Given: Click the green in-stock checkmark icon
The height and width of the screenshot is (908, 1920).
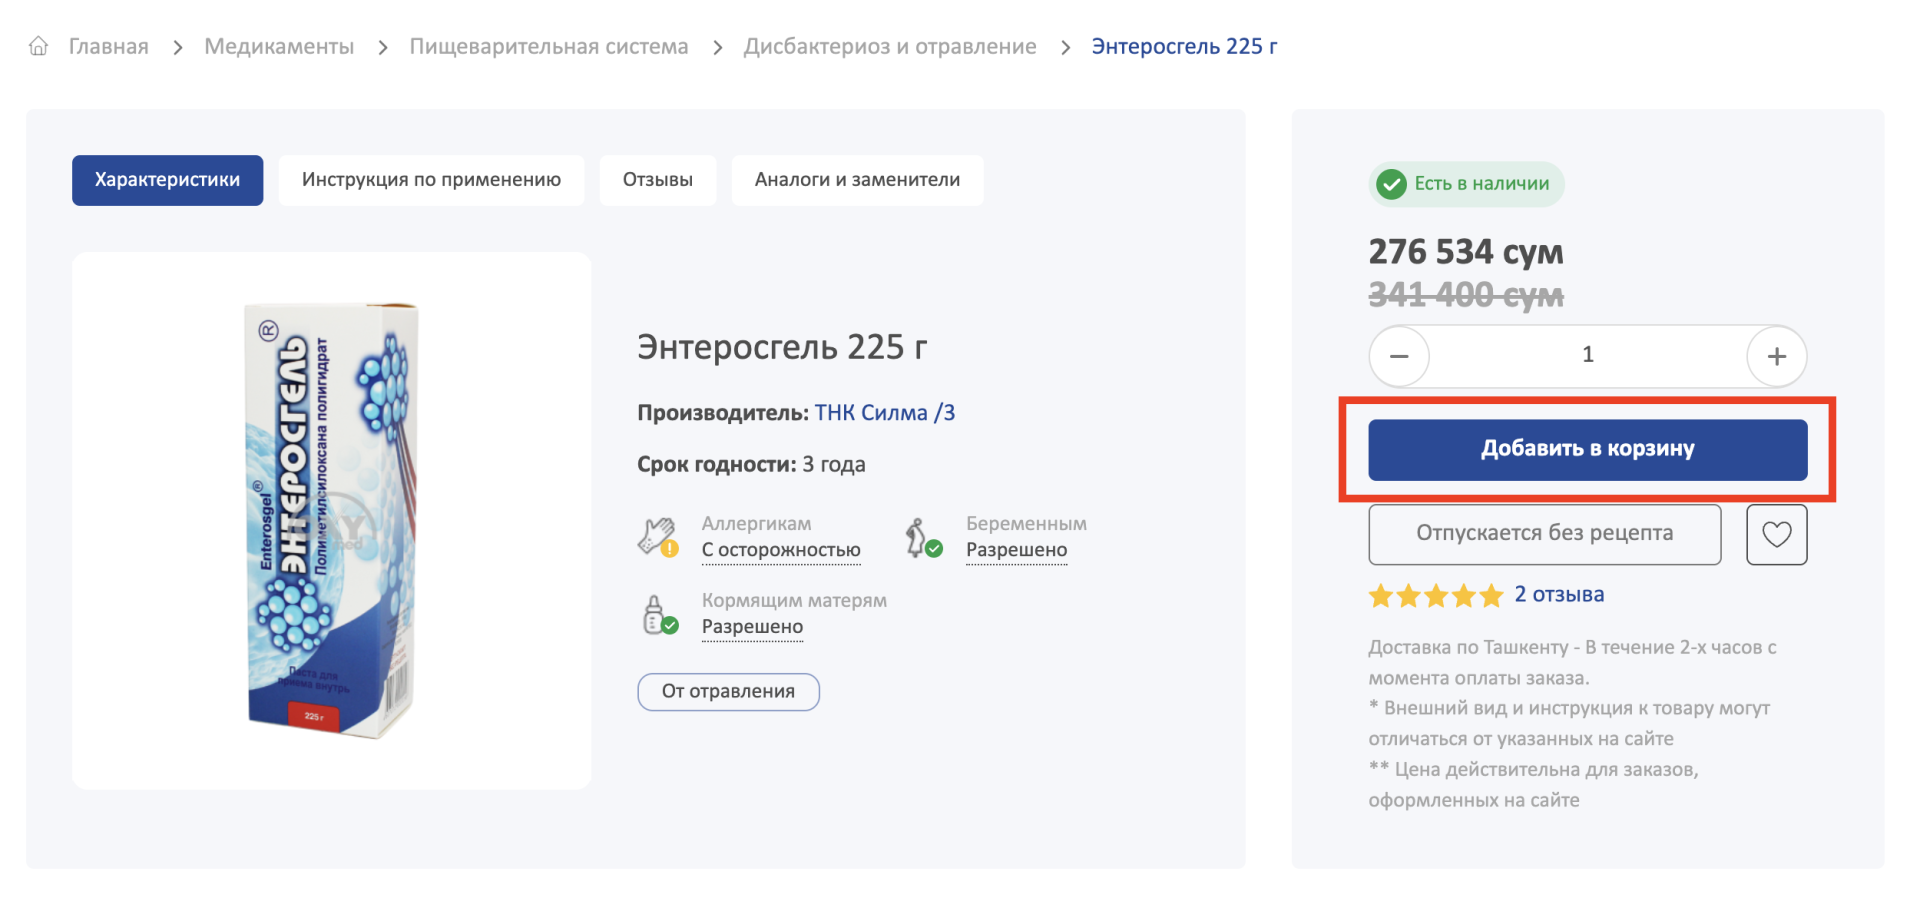Looking at the screenshot, I should tap(1391, 184).
